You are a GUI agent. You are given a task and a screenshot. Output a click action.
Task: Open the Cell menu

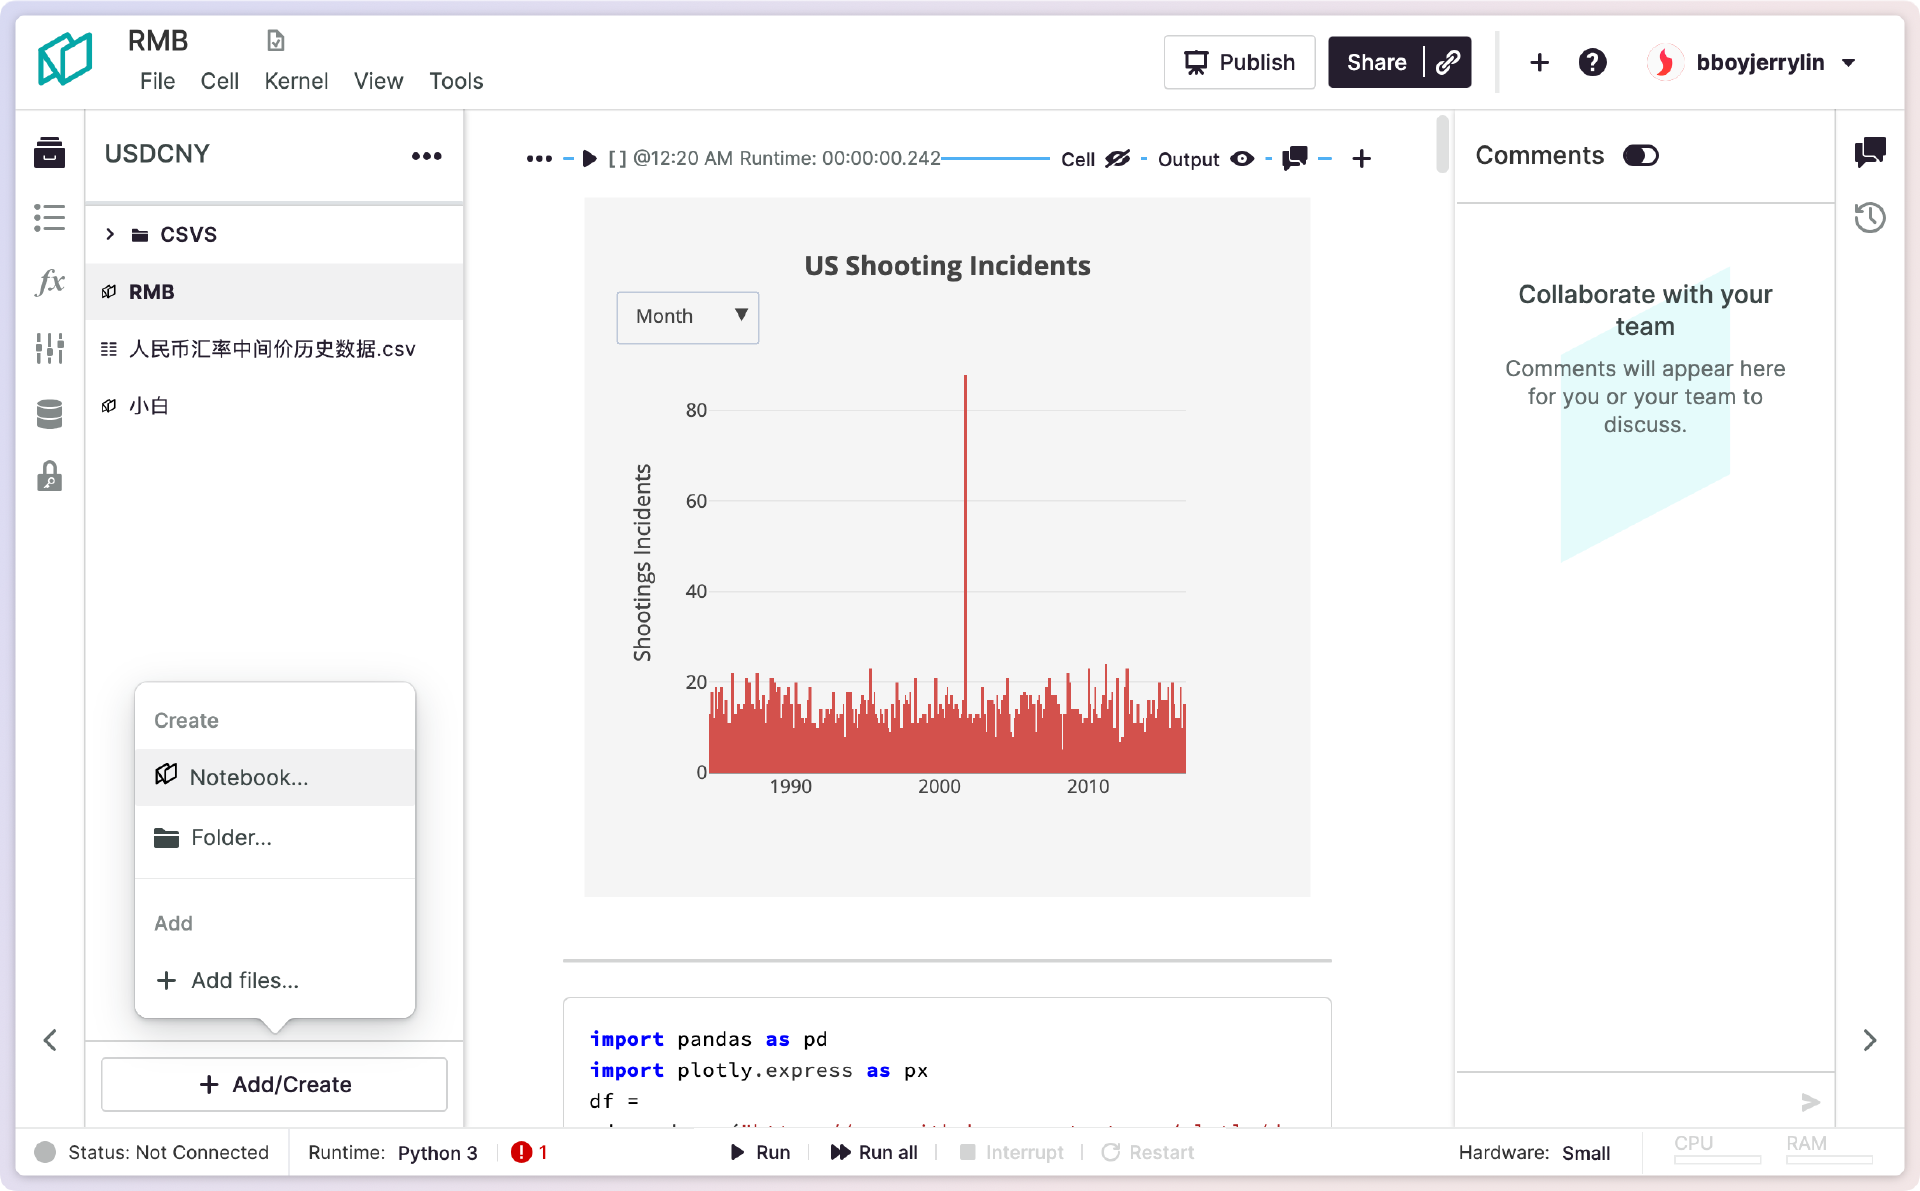coord(220,81)
